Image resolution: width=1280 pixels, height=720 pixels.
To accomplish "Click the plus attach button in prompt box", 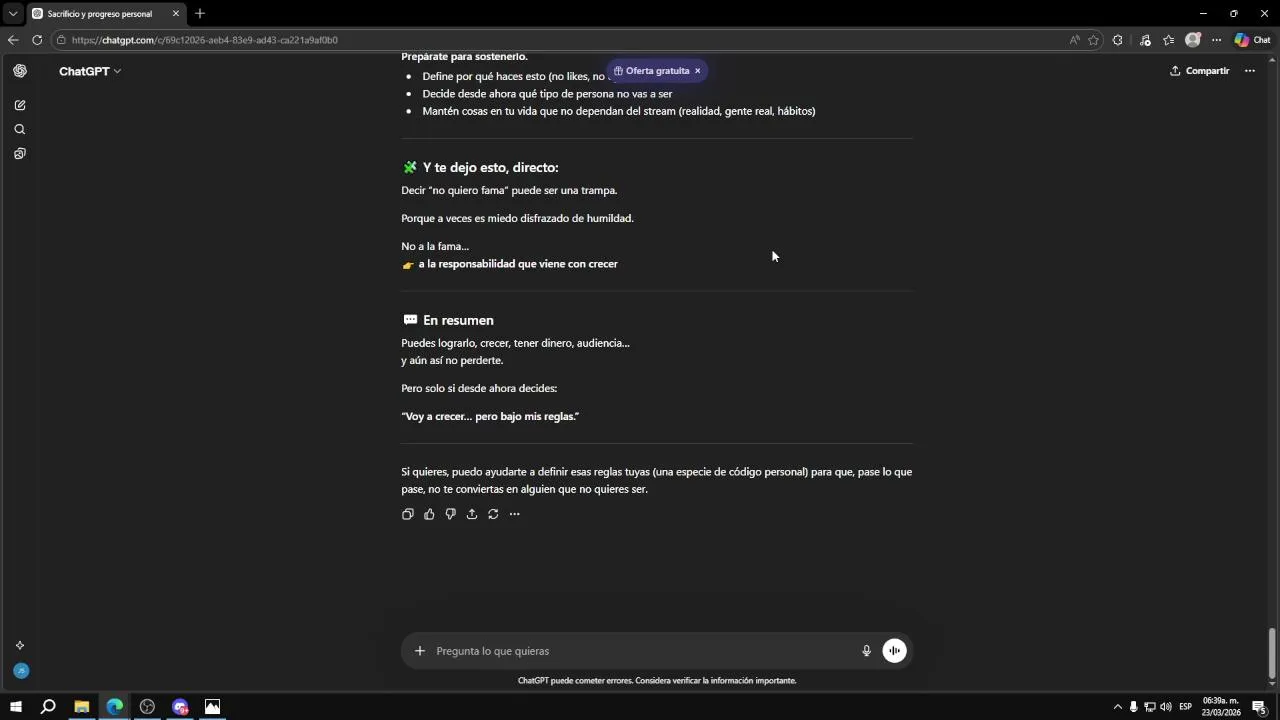I will click(x=420, y=651).
